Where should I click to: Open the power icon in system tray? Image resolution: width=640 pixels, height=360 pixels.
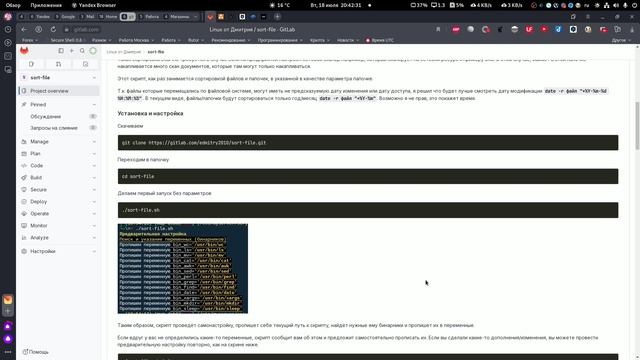click(x=634, y=5)
